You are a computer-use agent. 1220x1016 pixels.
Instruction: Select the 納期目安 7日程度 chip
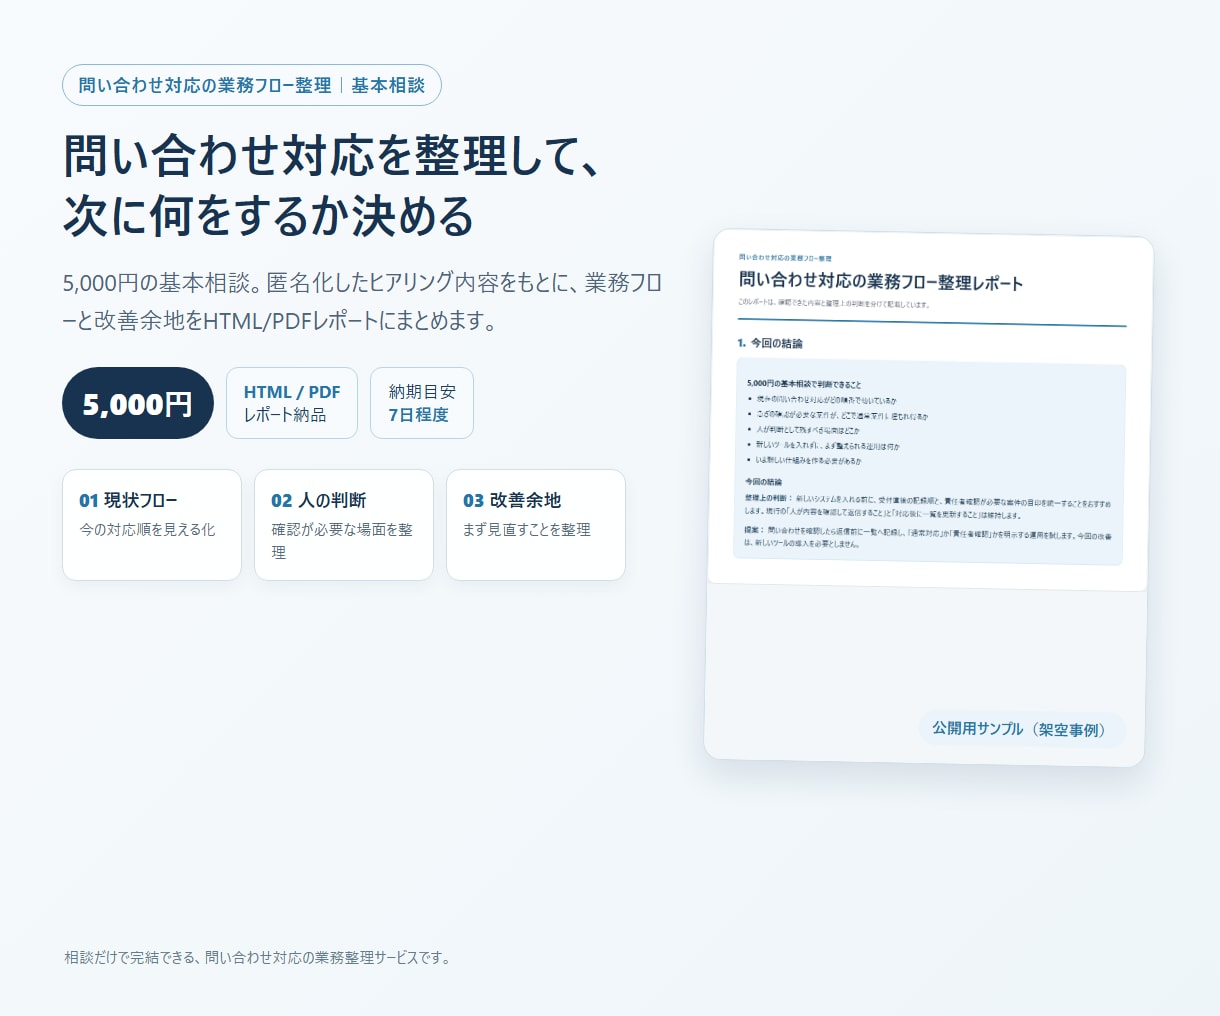point(422,403)
